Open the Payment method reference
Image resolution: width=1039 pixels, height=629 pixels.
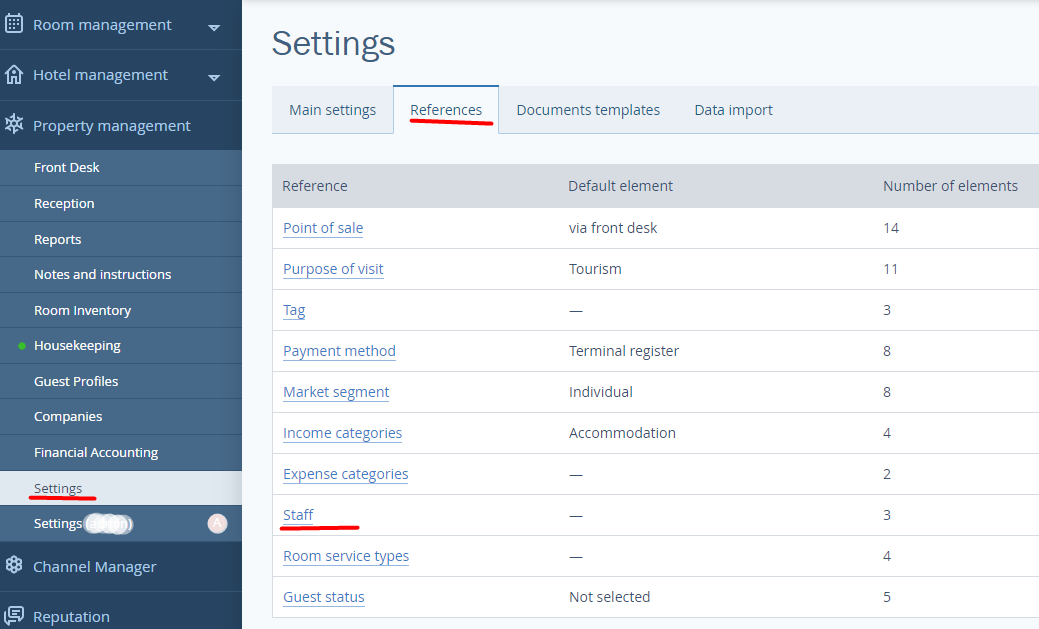point(339,351)
